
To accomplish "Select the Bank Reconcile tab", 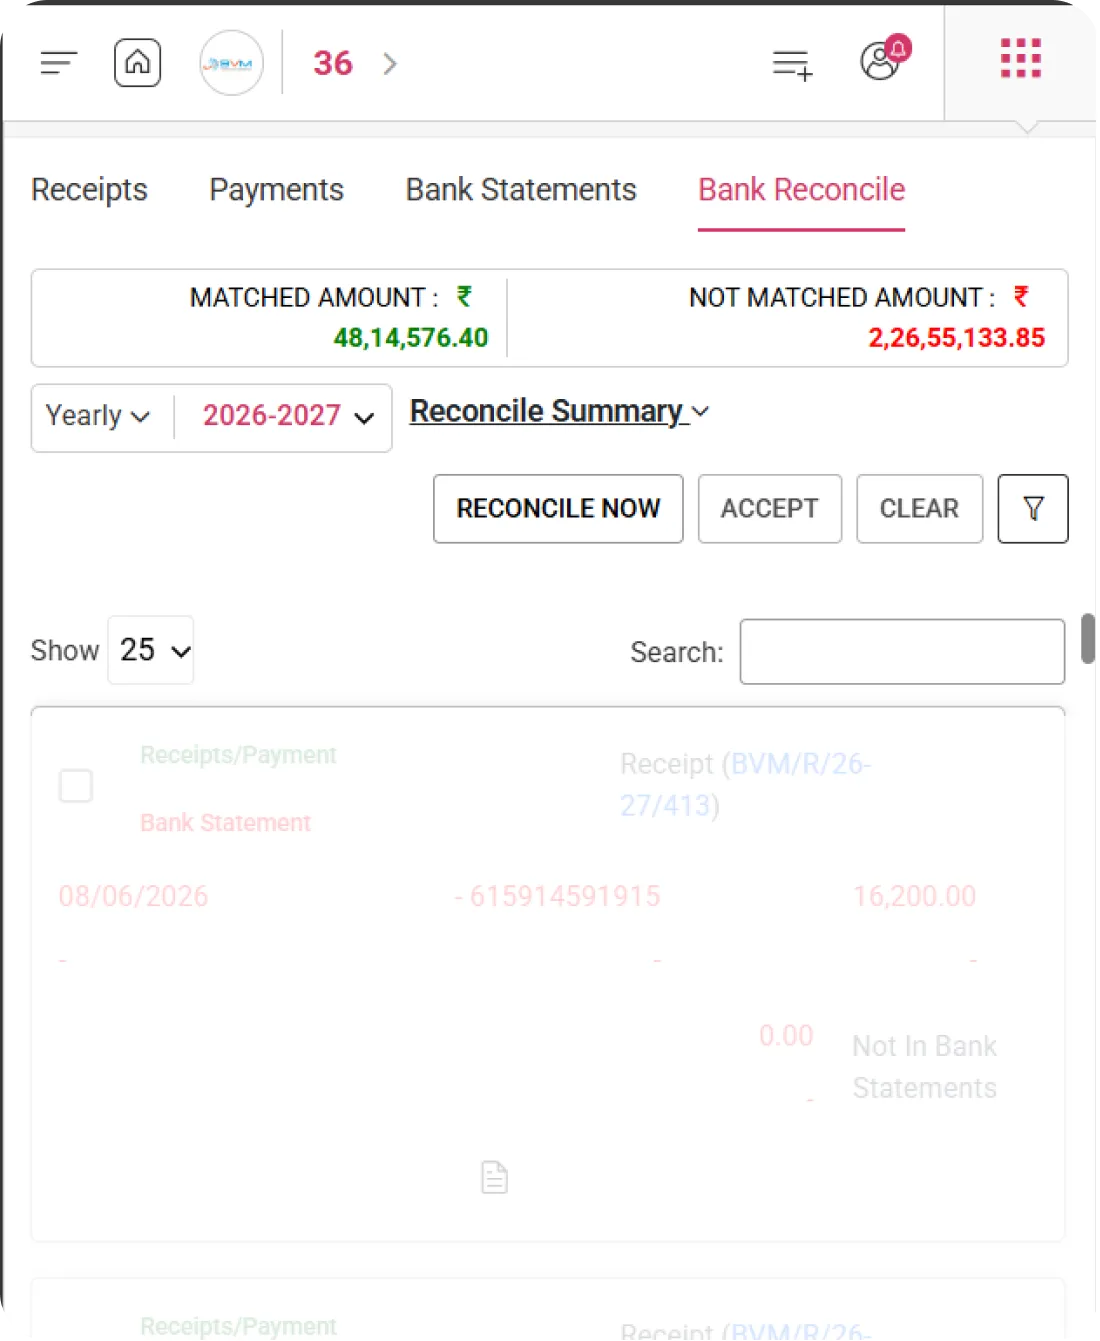I will point(801,190).
